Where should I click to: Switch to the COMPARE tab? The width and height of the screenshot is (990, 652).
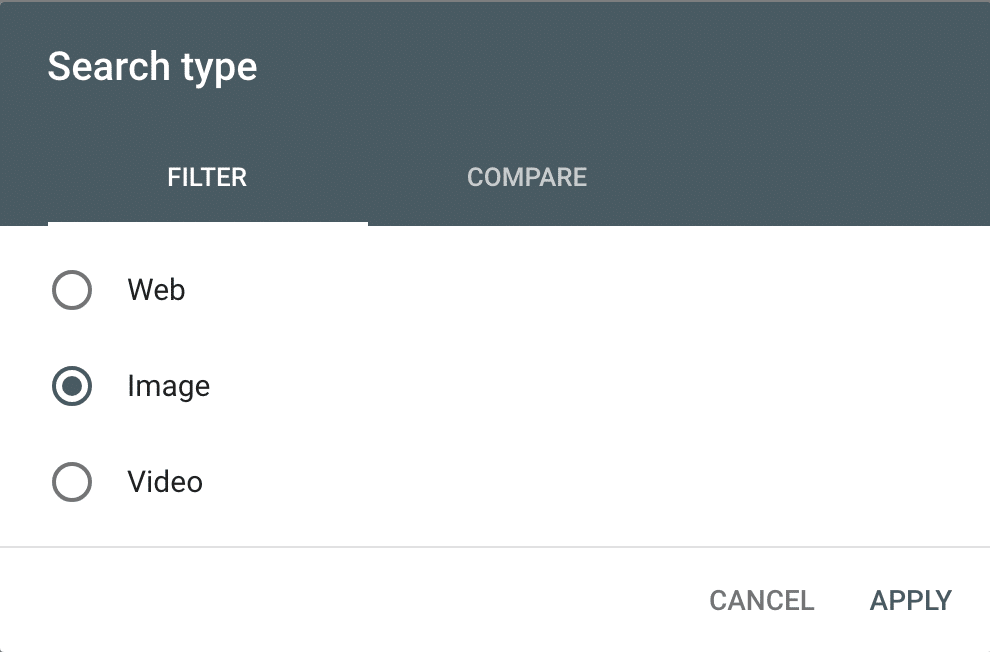(x=527, y=178)
